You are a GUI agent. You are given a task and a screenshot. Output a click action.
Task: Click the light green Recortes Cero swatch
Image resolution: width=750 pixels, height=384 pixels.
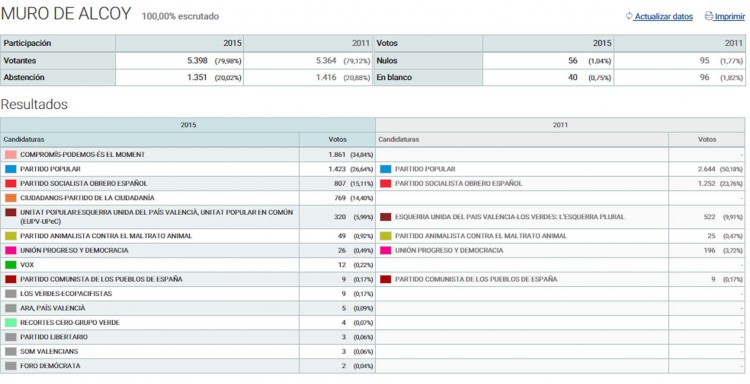click(11, 322)
